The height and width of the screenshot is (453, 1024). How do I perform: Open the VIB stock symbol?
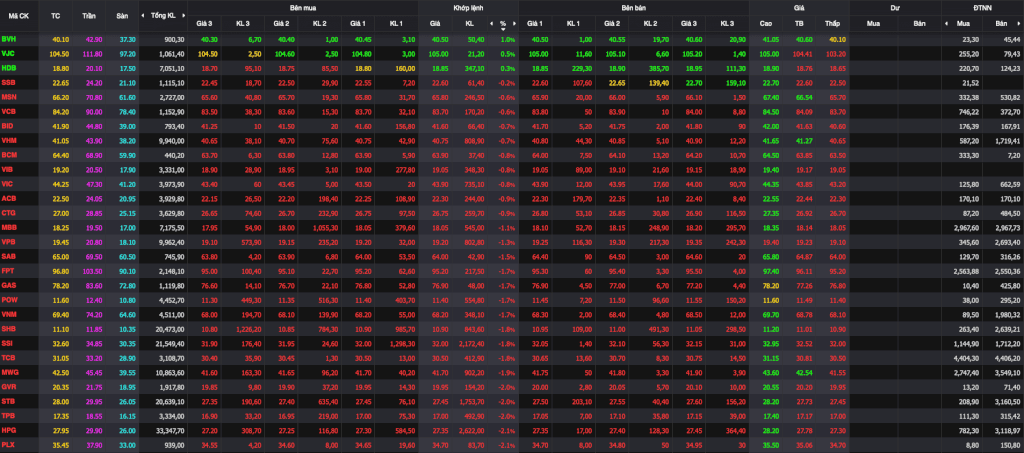click(x=8, y=168)
